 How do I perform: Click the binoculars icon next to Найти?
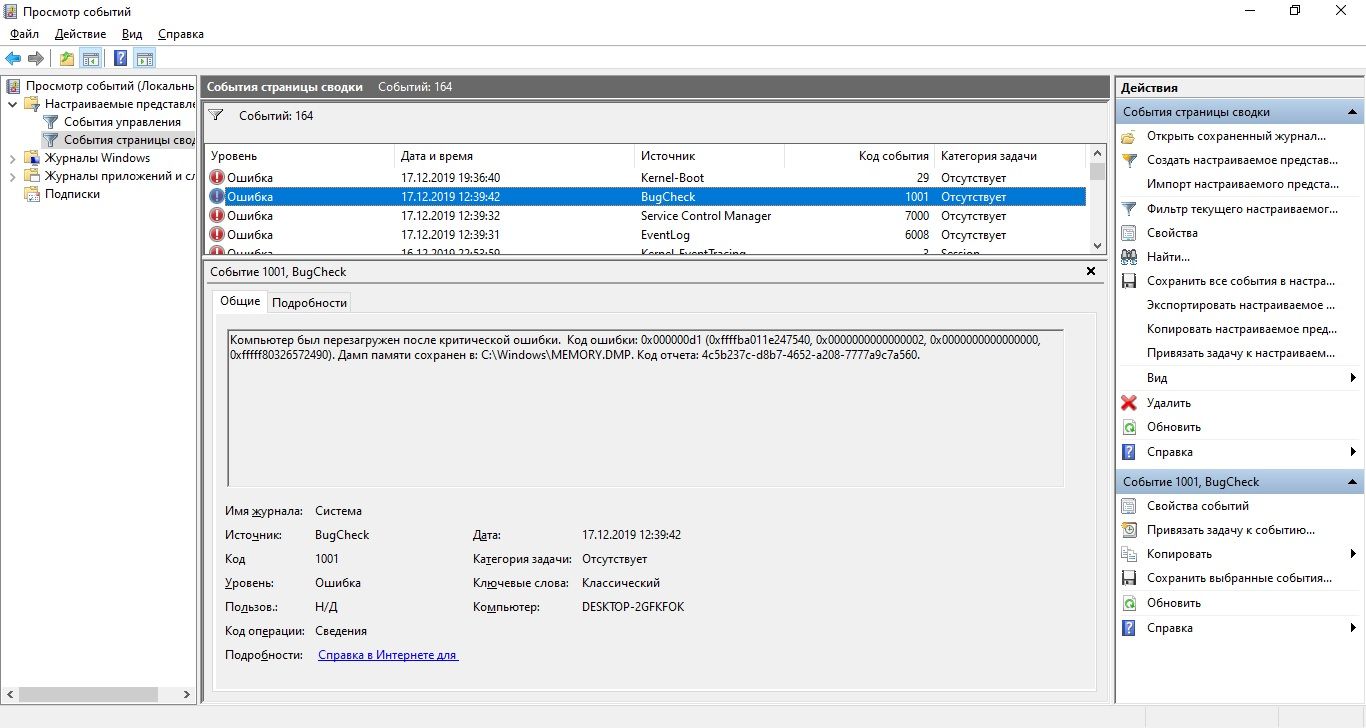coord(1129,257)
